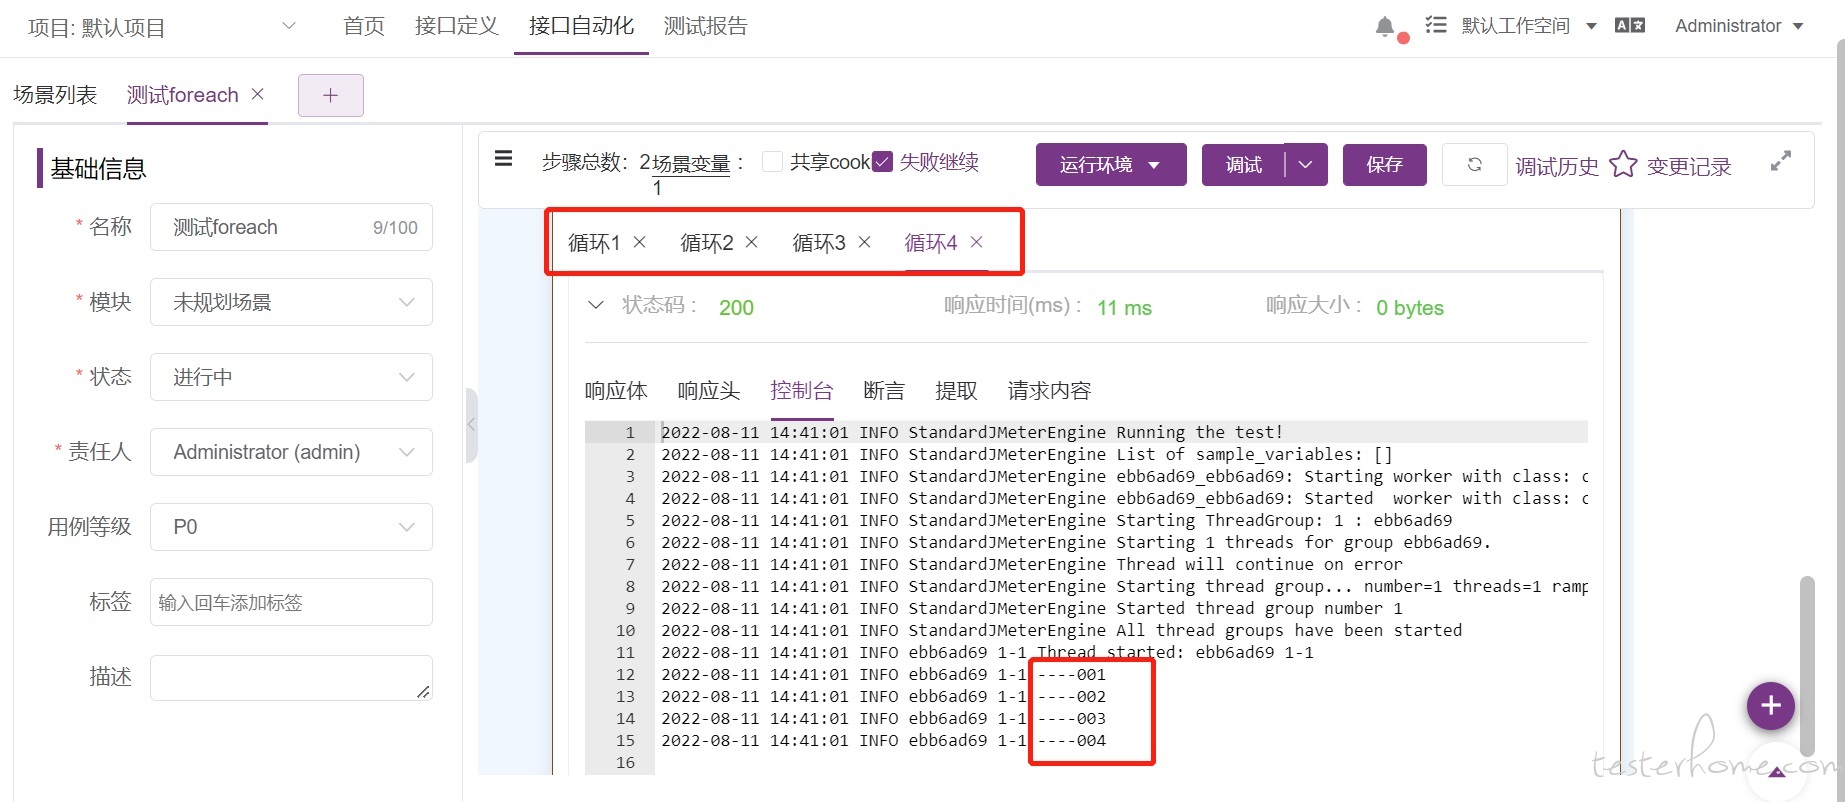Switch to 请求内容 tab

click(1049, 391)
